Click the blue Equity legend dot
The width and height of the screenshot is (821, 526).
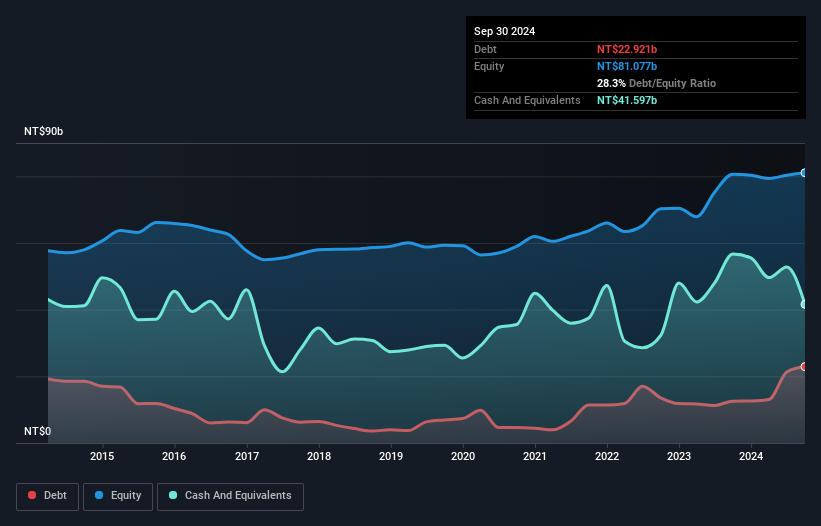(x=99, y=495)
